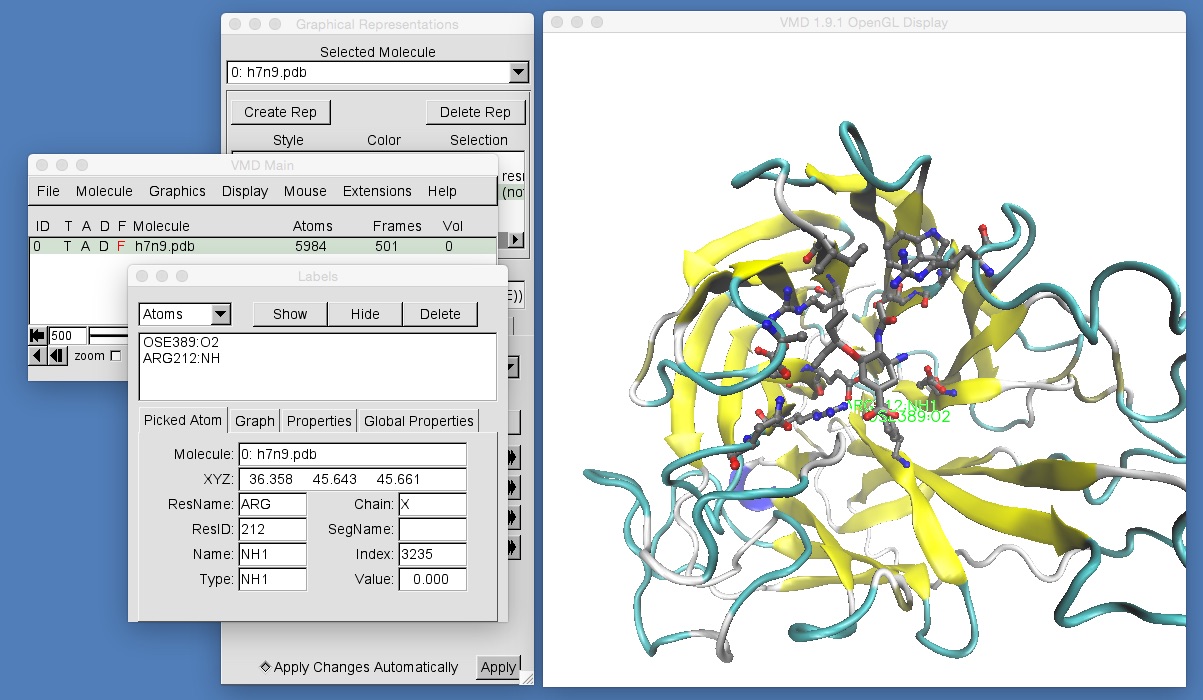Switch to the Graph tab in Labels
Image resolution: width=1203 pixels, height=700 pixels.
coord(254,420)
